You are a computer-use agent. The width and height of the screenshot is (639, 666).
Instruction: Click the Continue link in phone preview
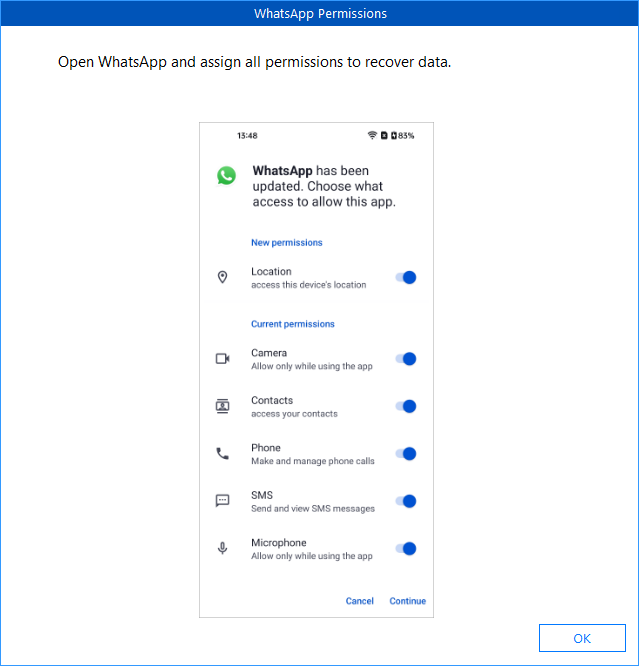tap(408, 601)
